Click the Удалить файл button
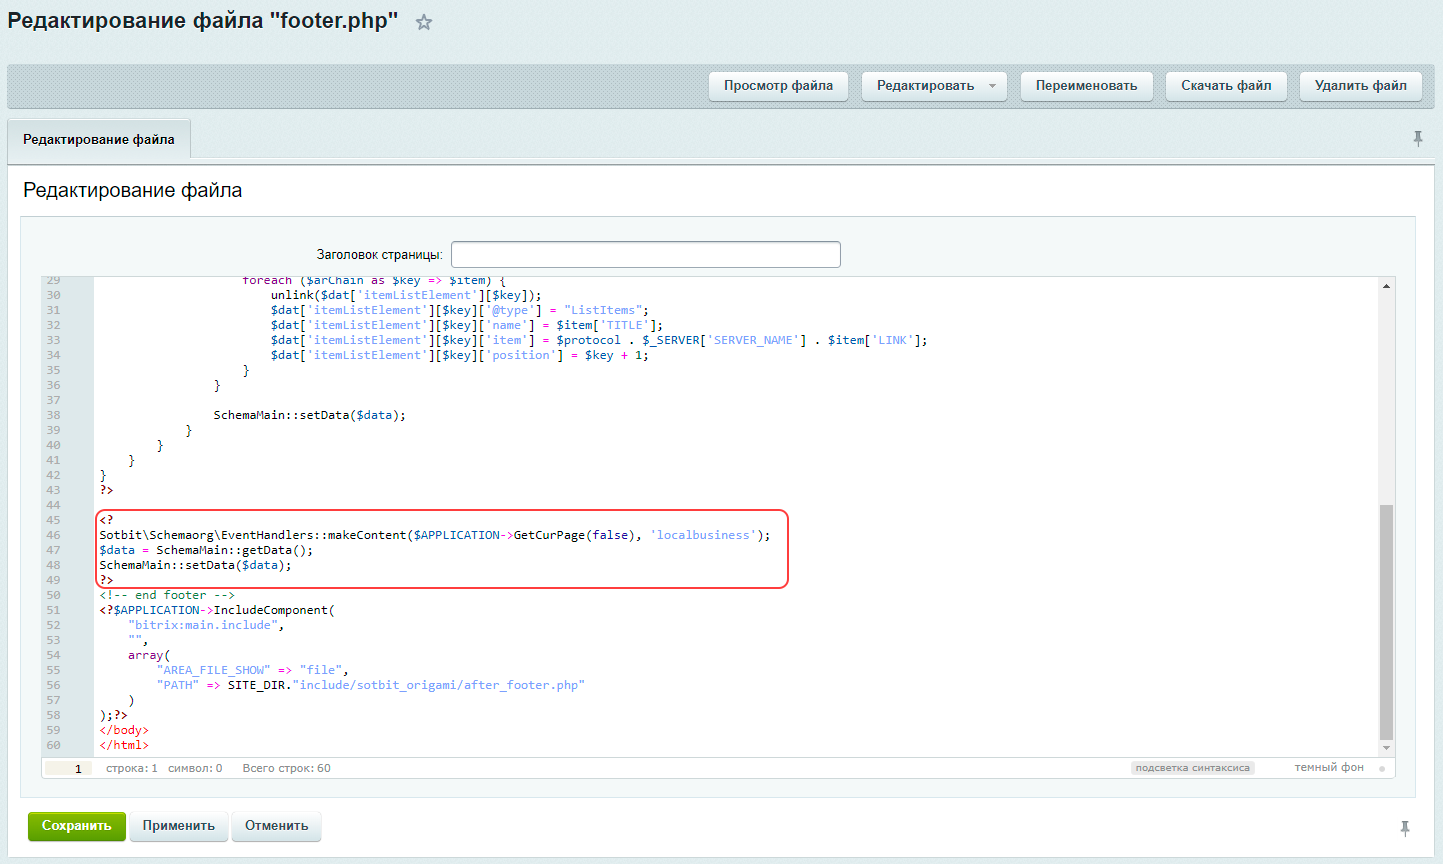This screenshot has width=1443, height=864. click(x=1361, y=86)
